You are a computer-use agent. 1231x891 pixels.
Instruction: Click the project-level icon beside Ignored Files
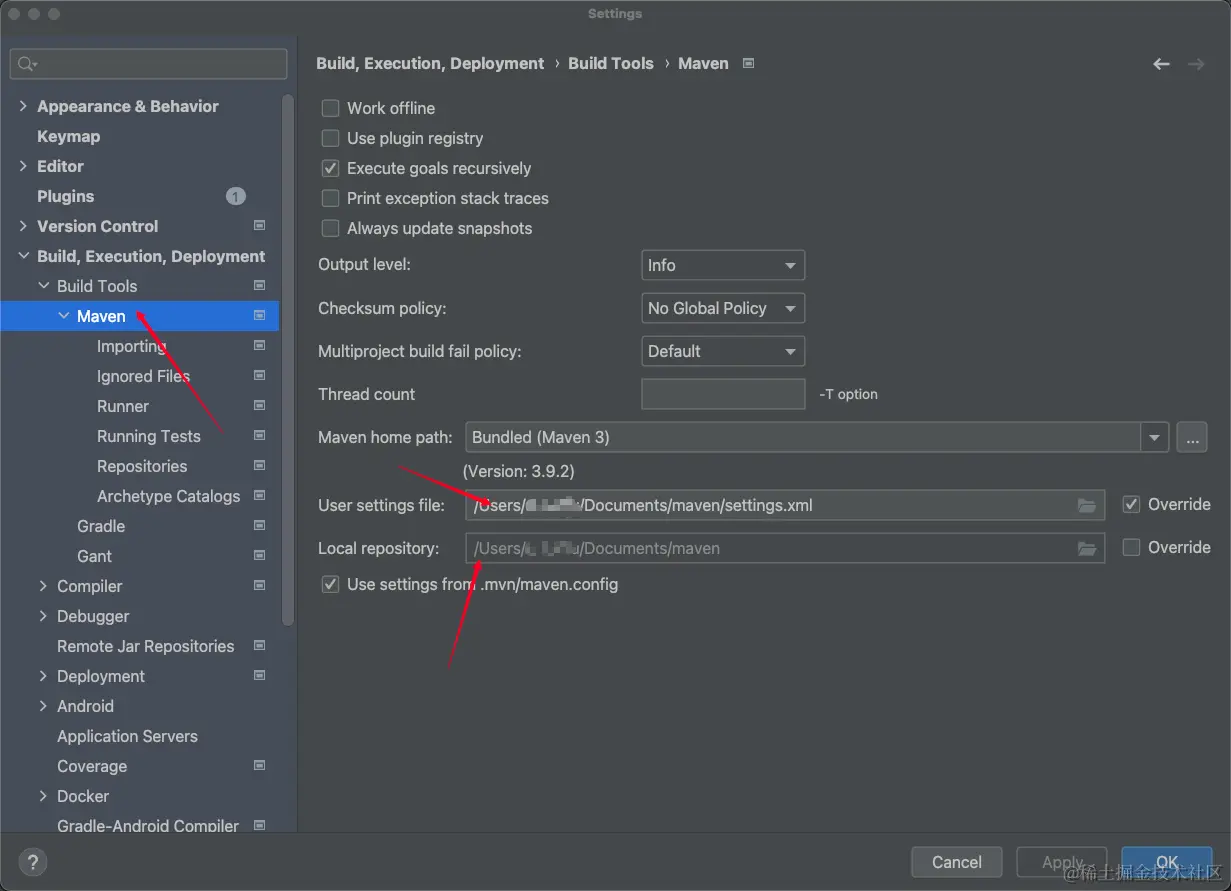pyautogui.click(x=260, y=376)
